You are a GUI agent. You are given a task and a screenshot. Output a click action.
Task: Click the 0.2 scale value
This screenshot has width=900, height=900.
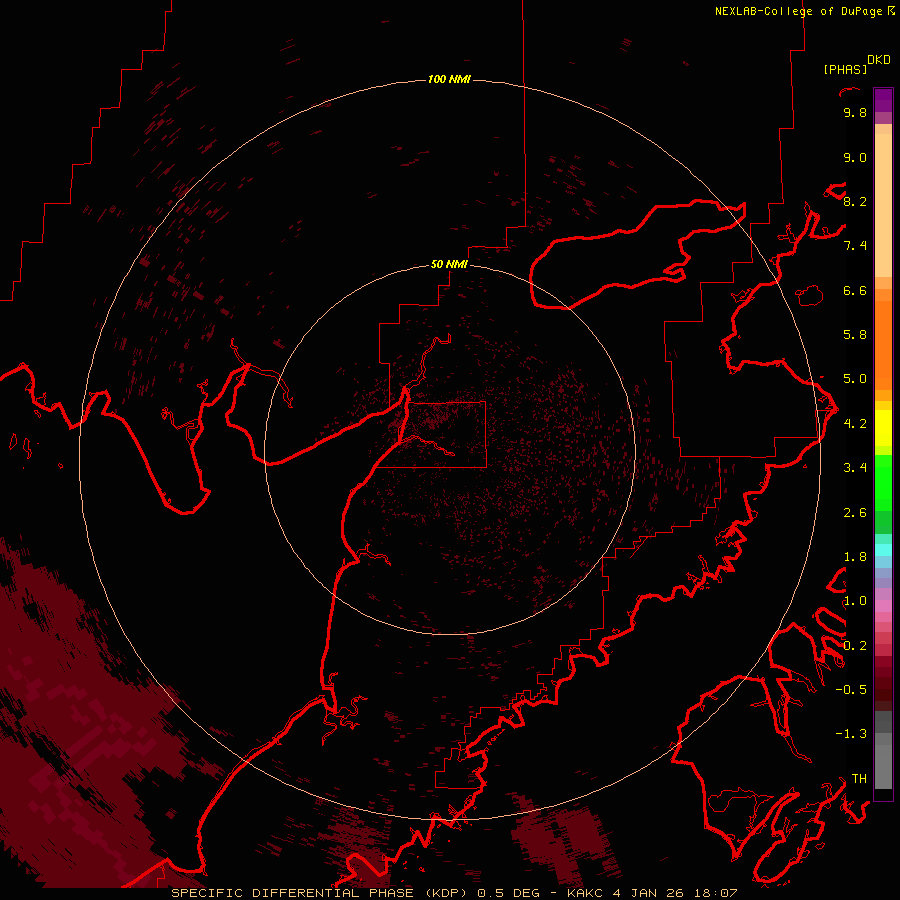[855, 646]
